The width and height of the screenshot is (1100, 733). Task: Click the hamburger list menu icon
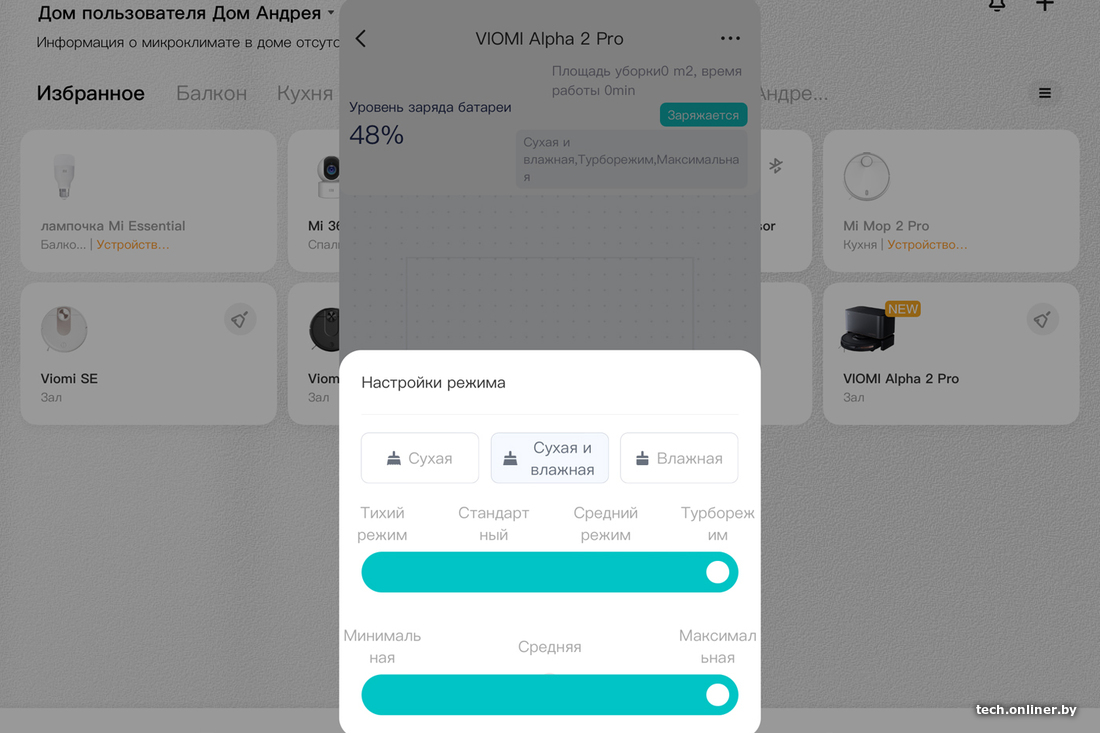click(x=1045, y=93)
